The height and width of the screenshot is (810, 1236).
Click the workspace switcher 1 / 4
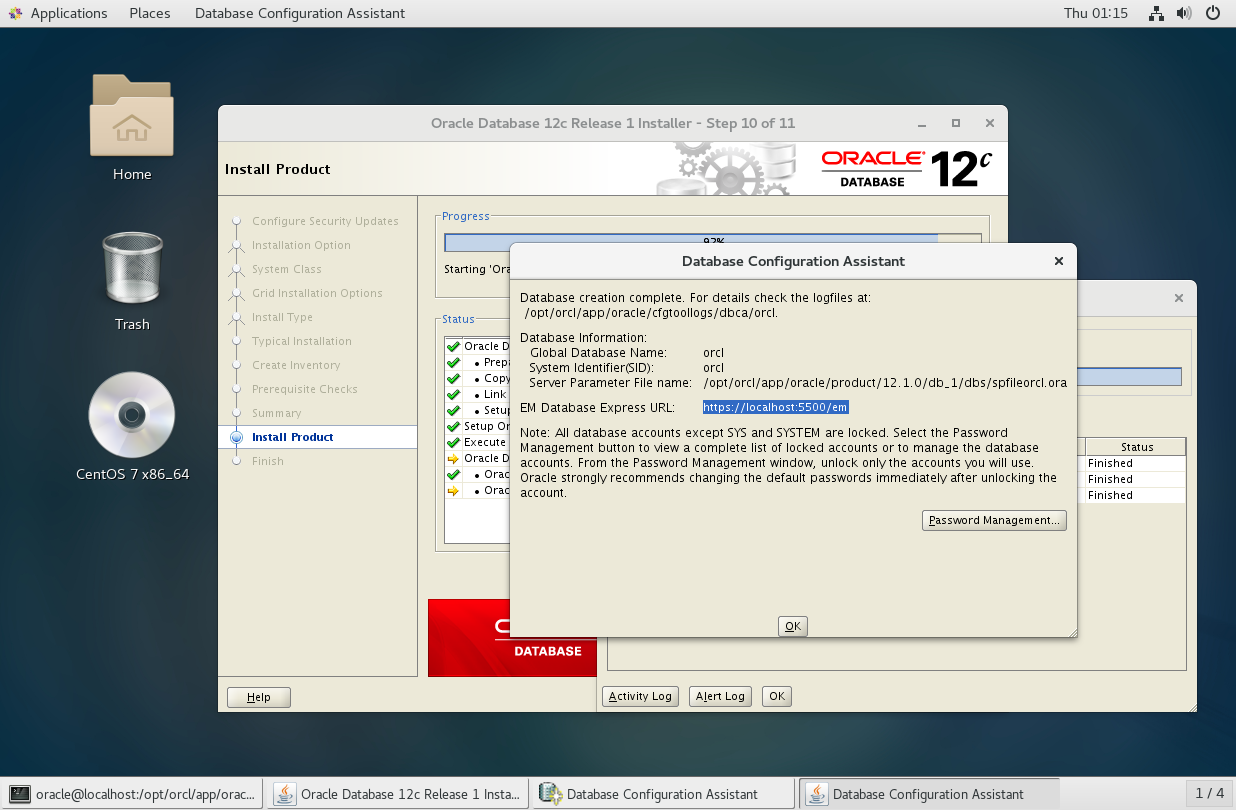point(1209,794)
